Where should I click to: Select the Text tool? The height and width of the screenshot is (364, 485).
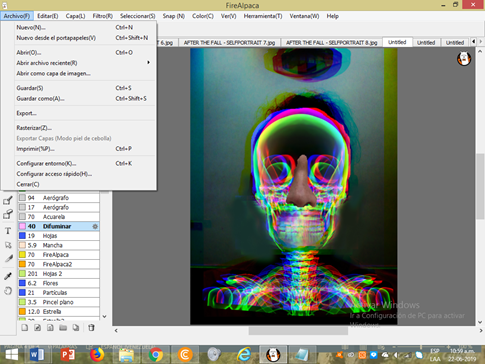point(8,231)
